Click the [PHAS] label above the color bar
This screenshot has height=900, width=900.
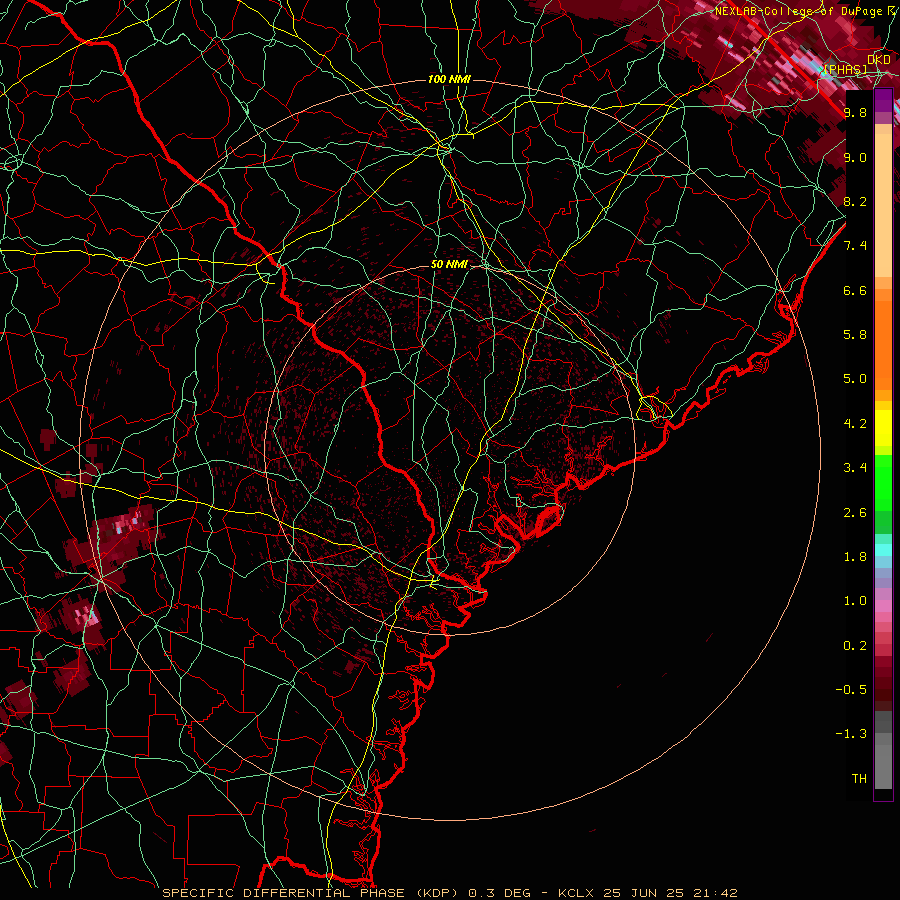[x=845, y=70]
